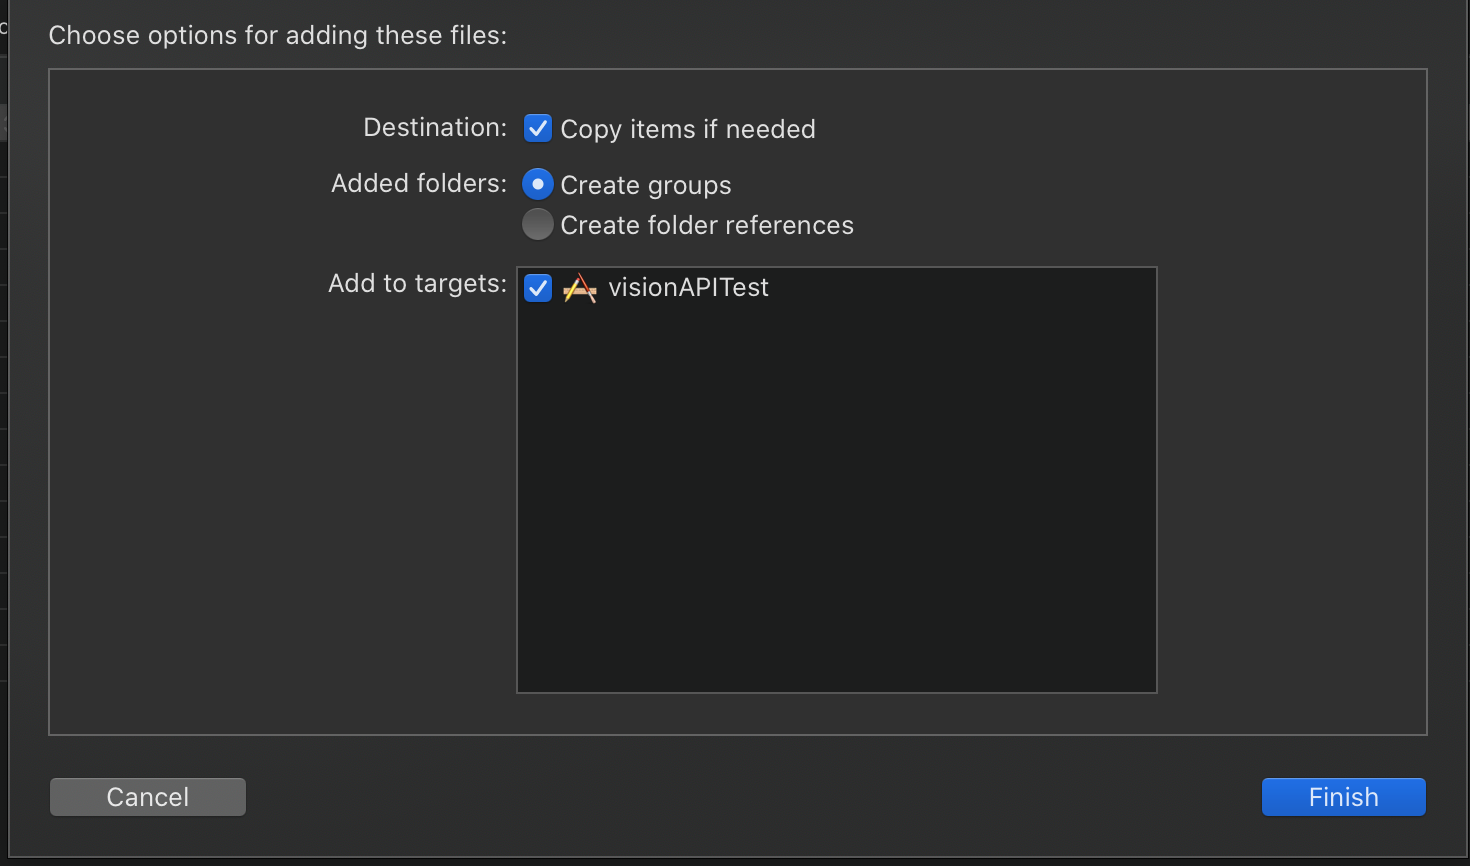
Task: Click blank area left of the Destination label
Action: click(200, 128)
